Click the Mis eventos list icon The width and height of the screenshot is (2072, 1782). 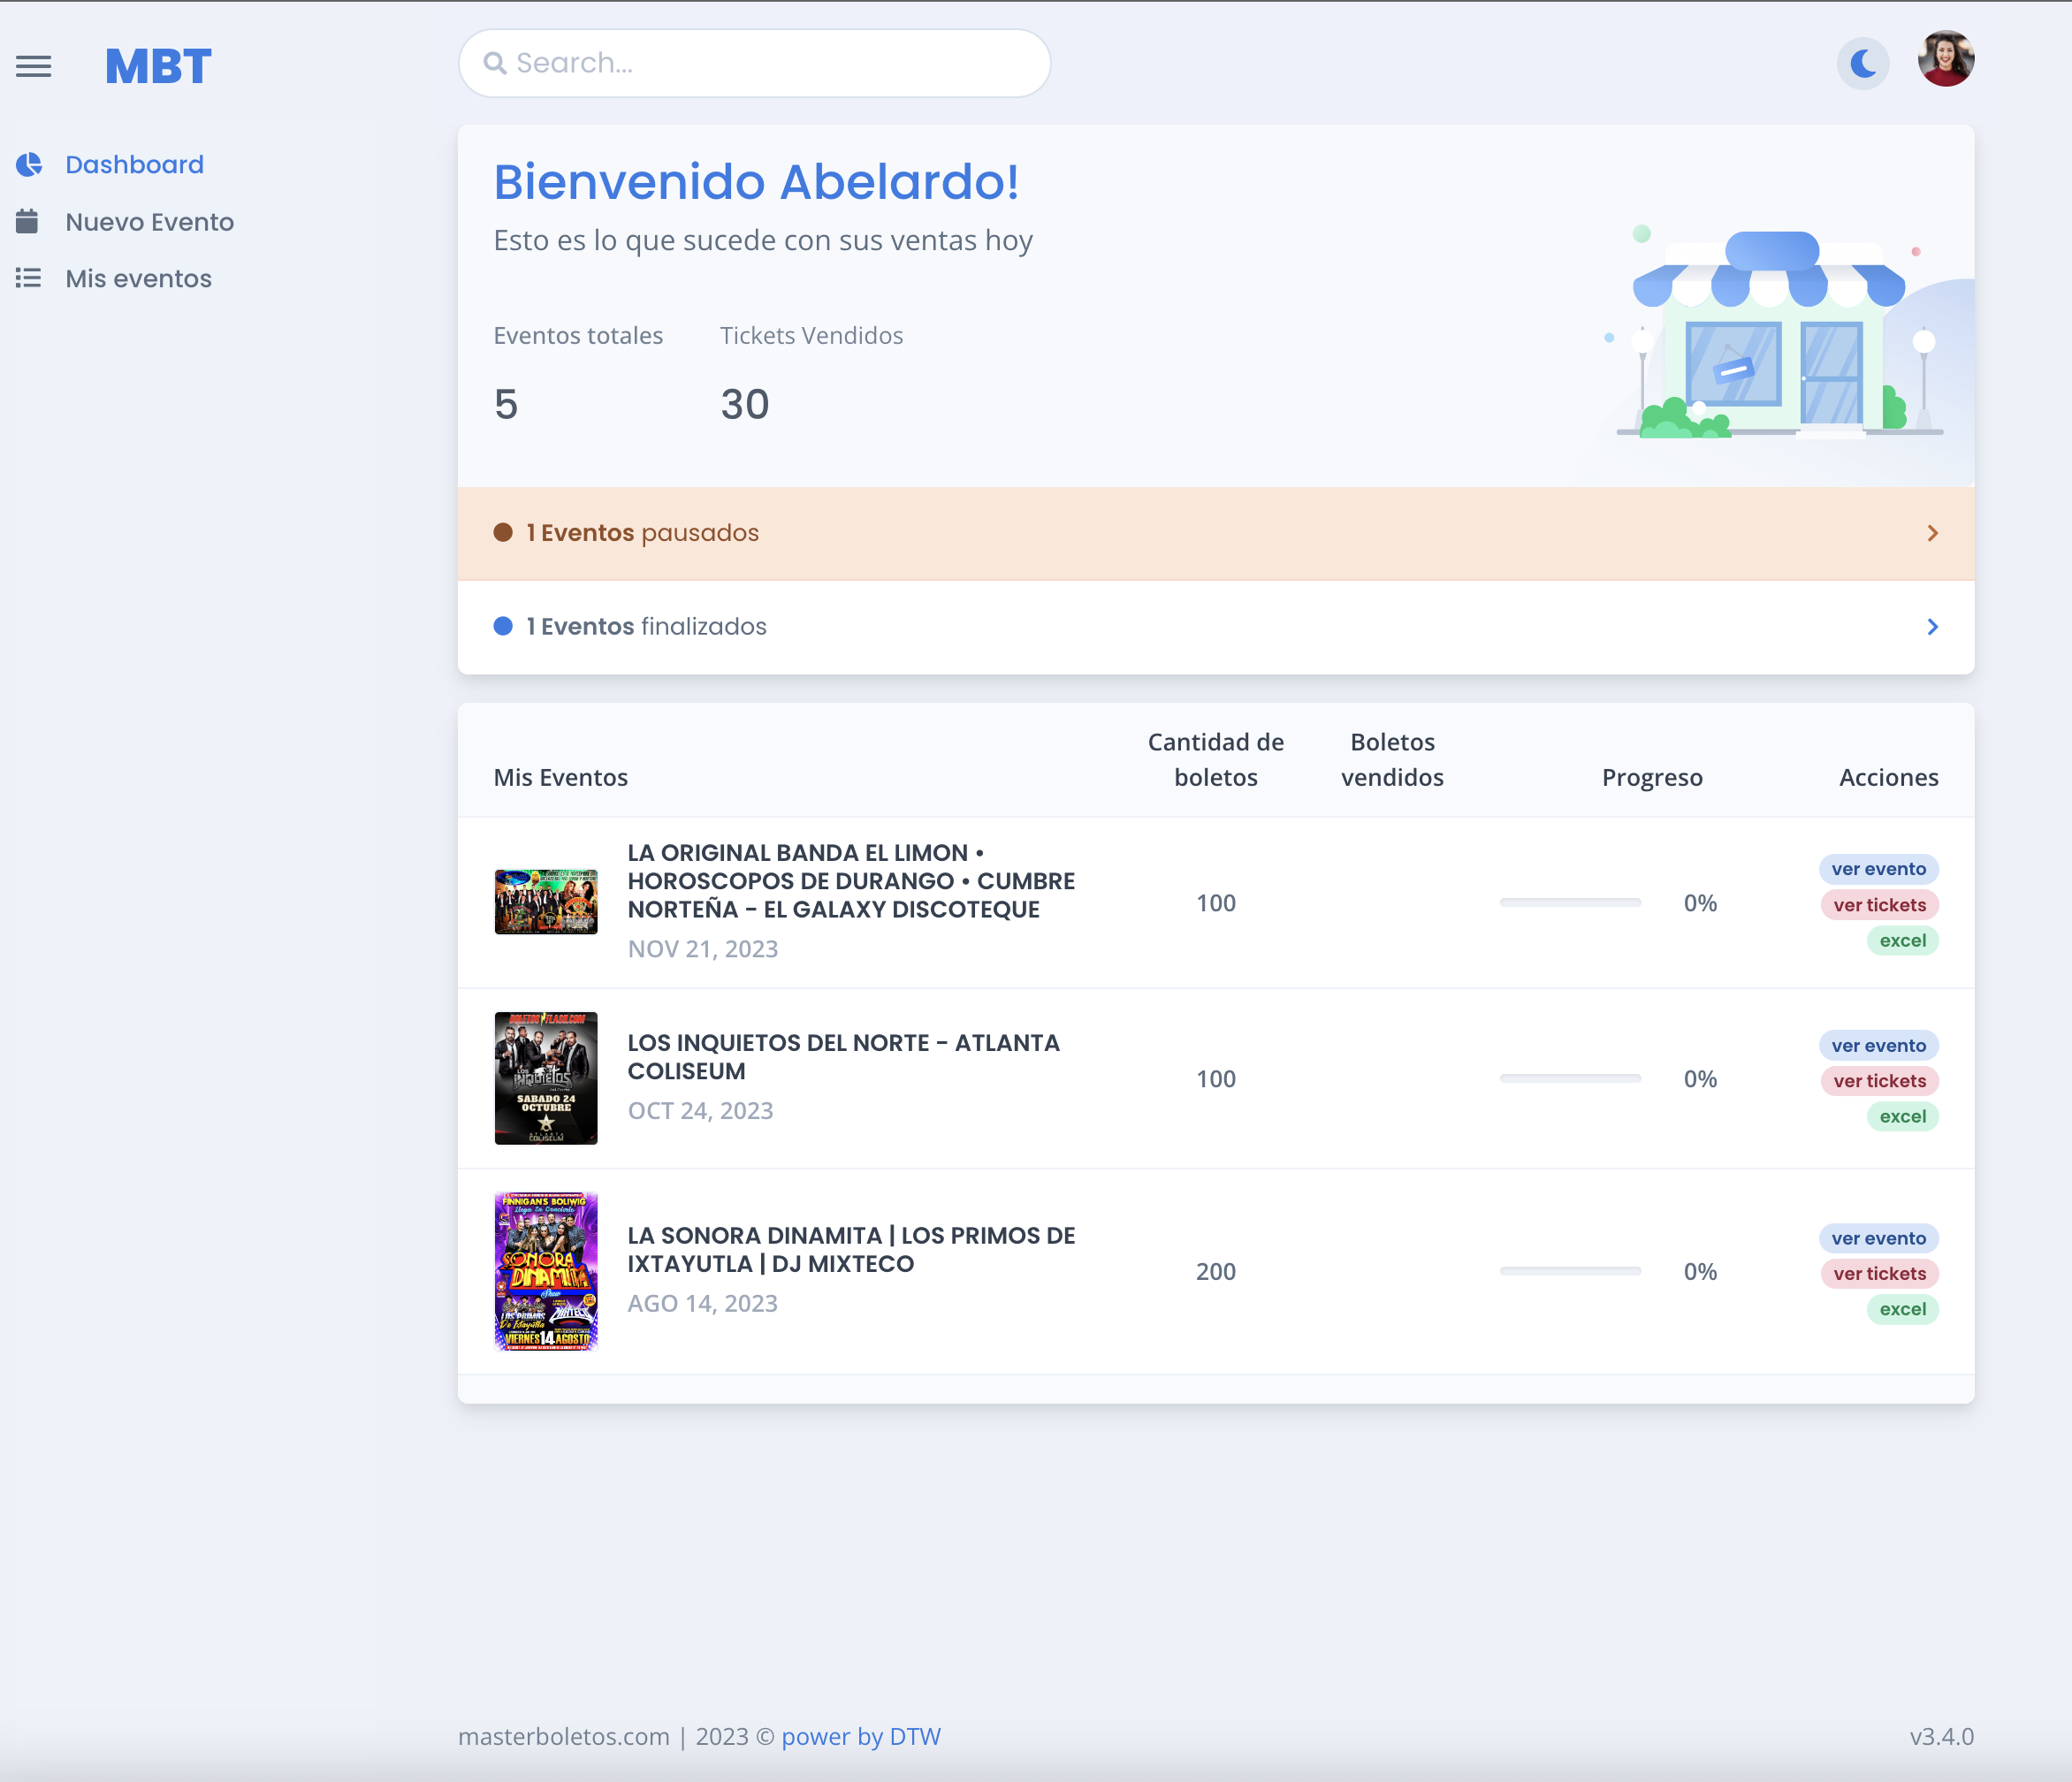[28, 278]
